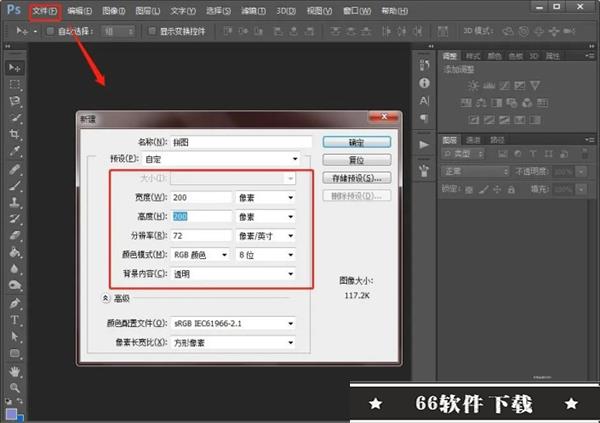600x423 pixels.
Task: Toggle lock all in Layers panel
Action: point(511,189)
